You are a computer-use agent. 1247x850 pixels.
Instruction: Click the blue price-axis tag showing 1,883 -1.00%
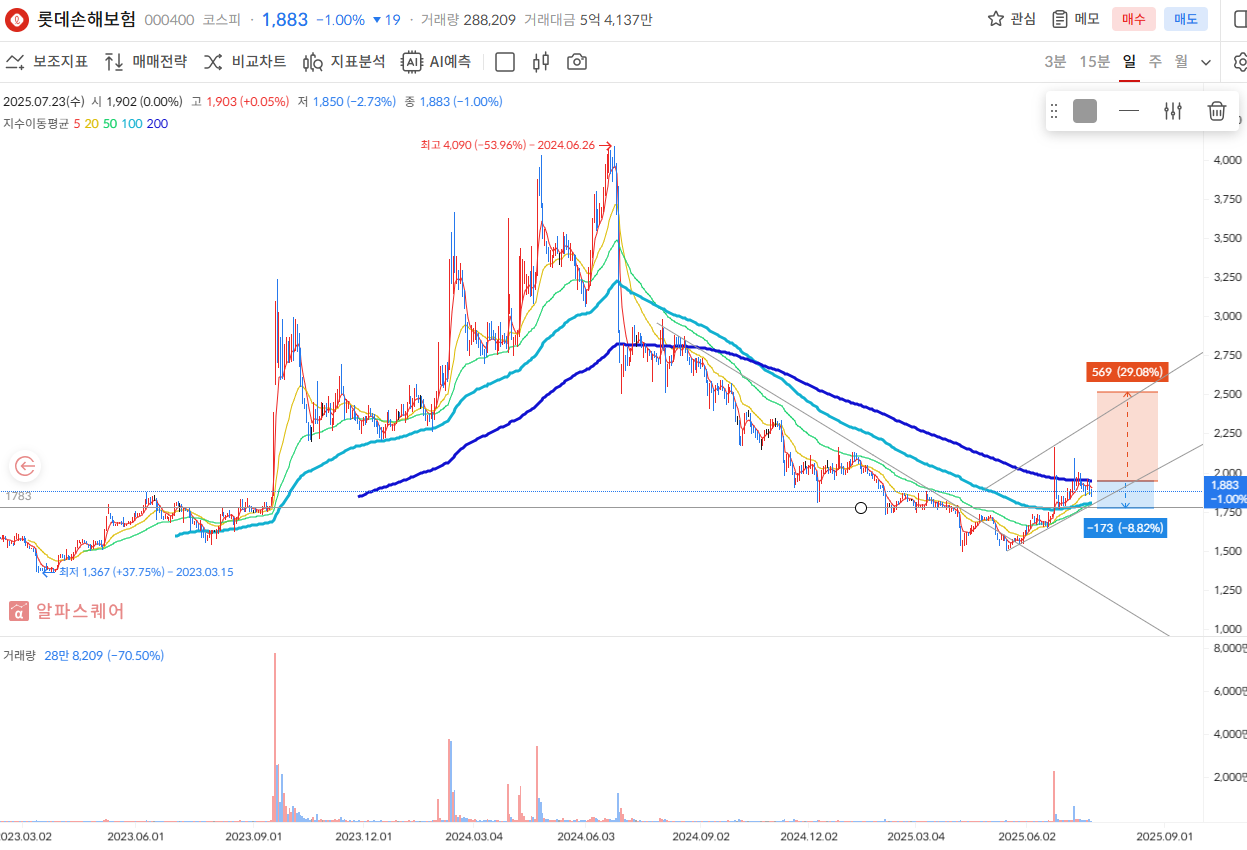[x=1226, y=491]
